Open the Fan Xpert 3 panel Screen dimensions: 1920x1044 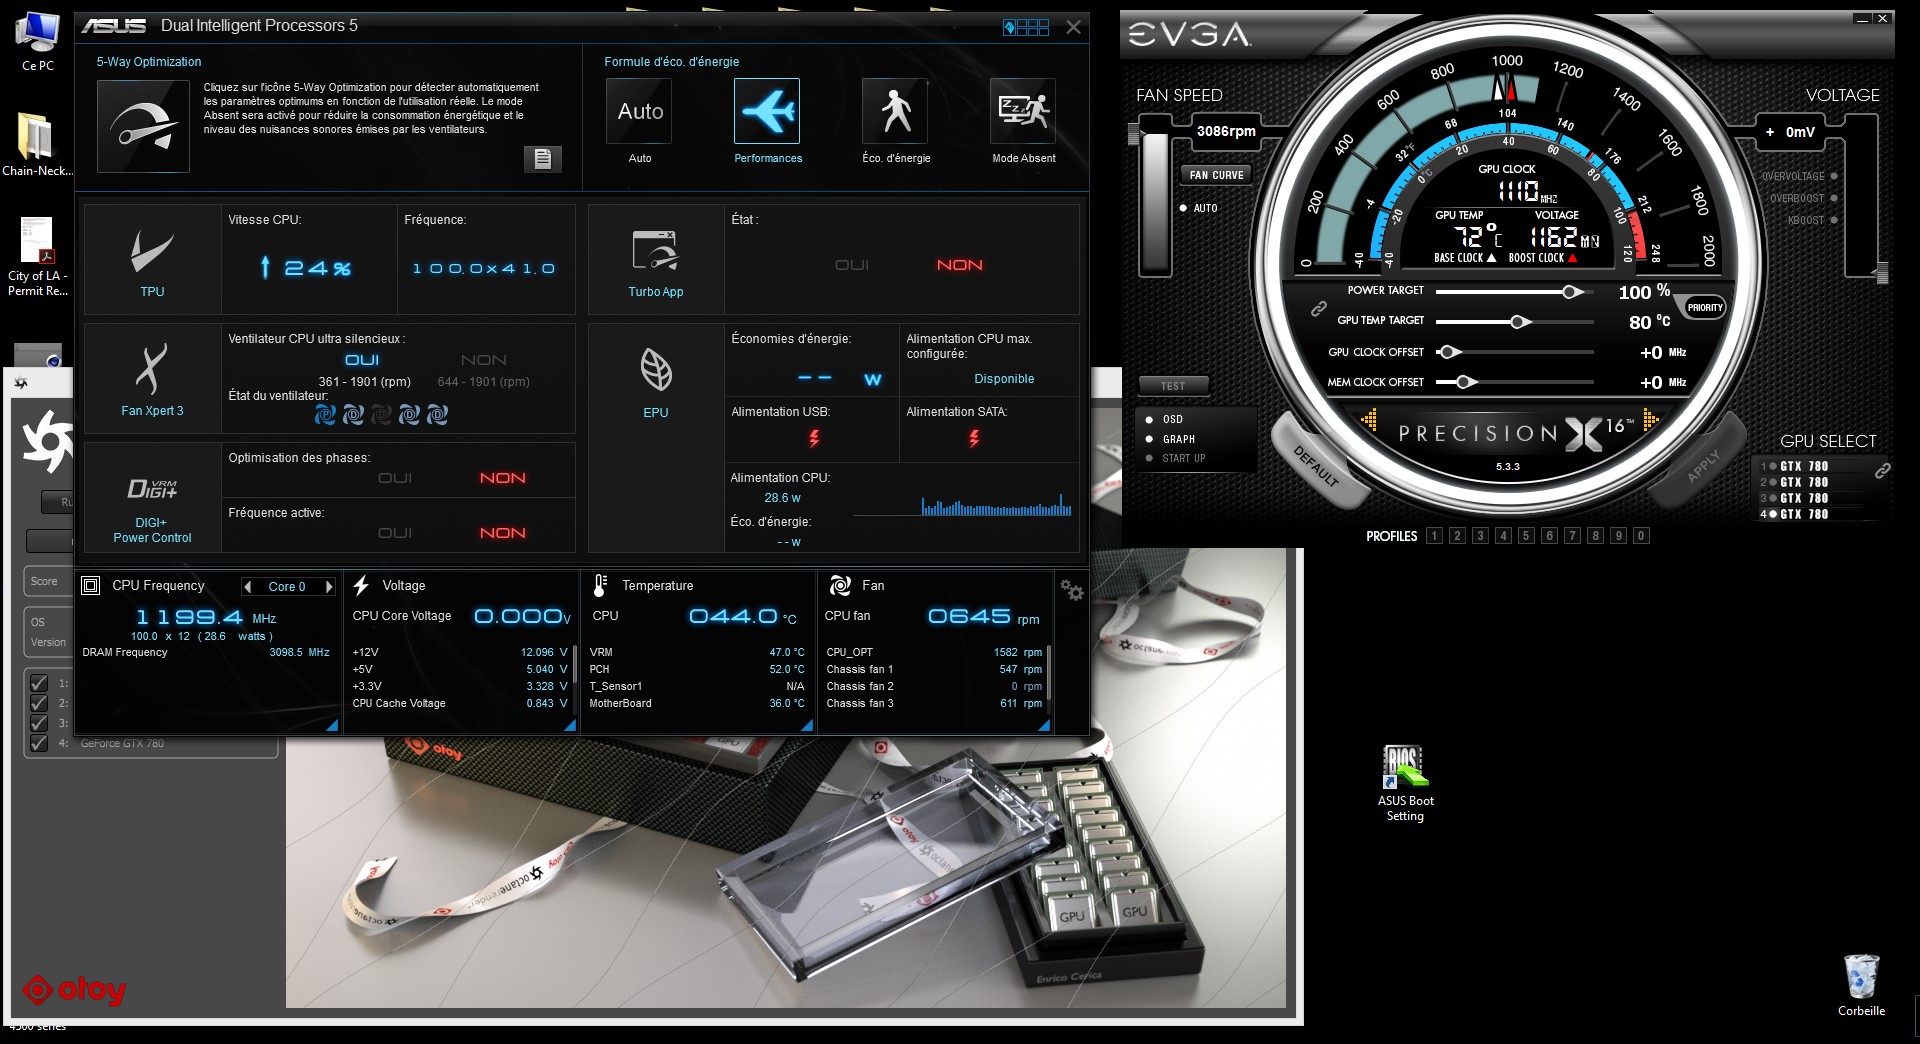click(x=152, y=378)
